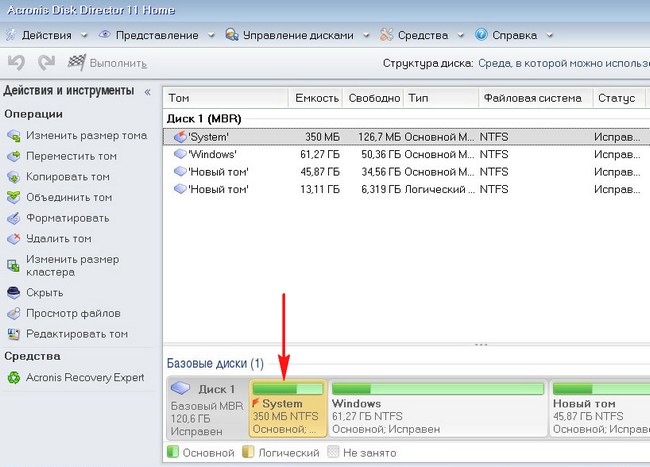The height and width of the screenshot is (467, 650).
Task: Sort by the Свободно column header
Action: tap(374, 98)
